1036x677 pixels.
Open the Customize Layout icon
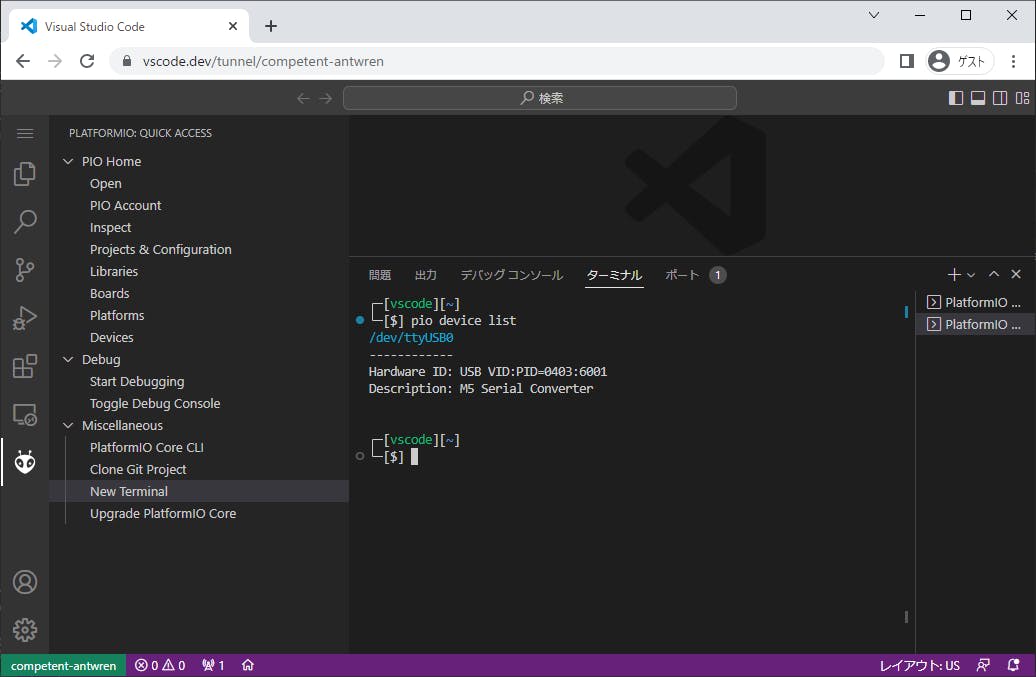[x=1022, y=98]
